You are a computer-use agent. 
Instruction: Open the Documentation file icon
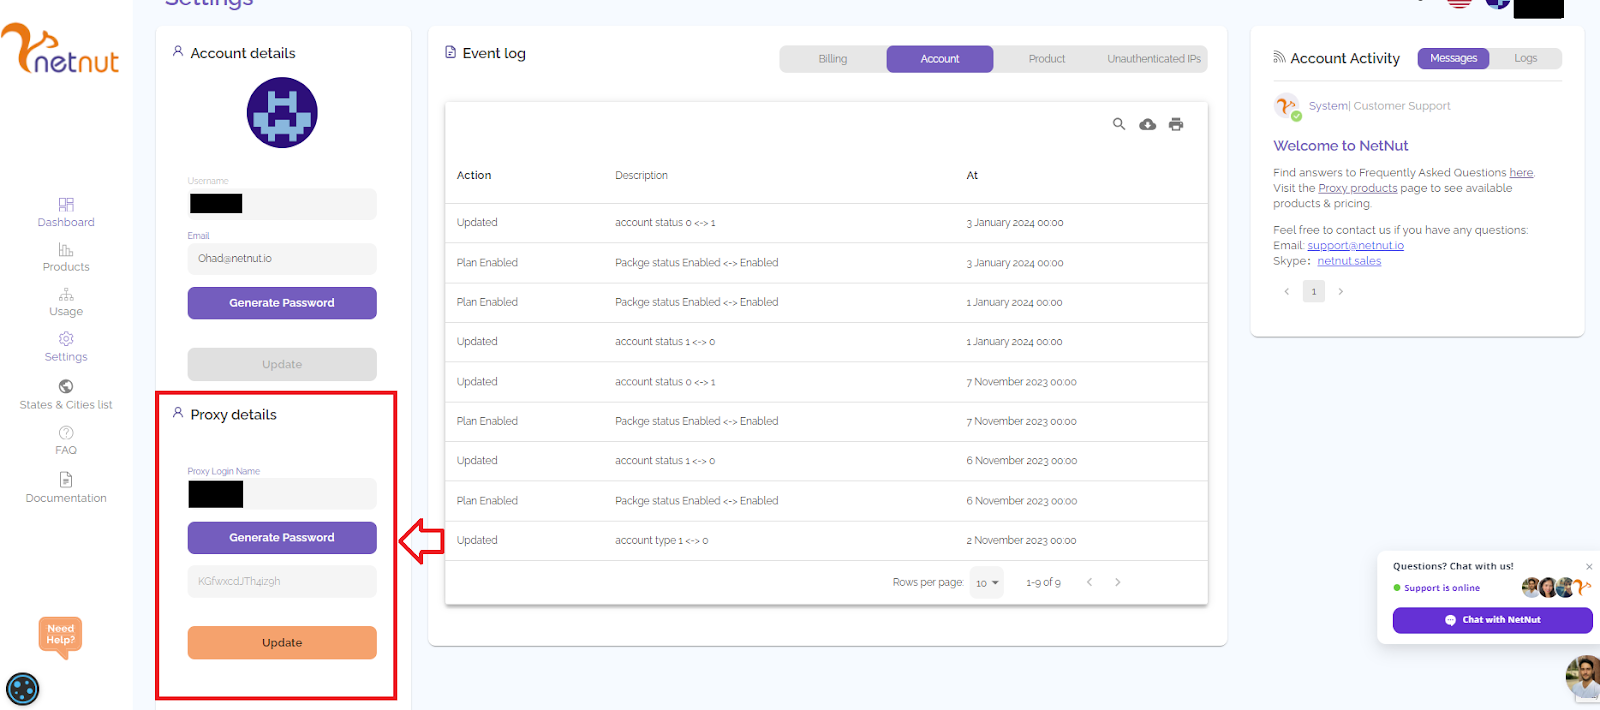tap(66, 480)
